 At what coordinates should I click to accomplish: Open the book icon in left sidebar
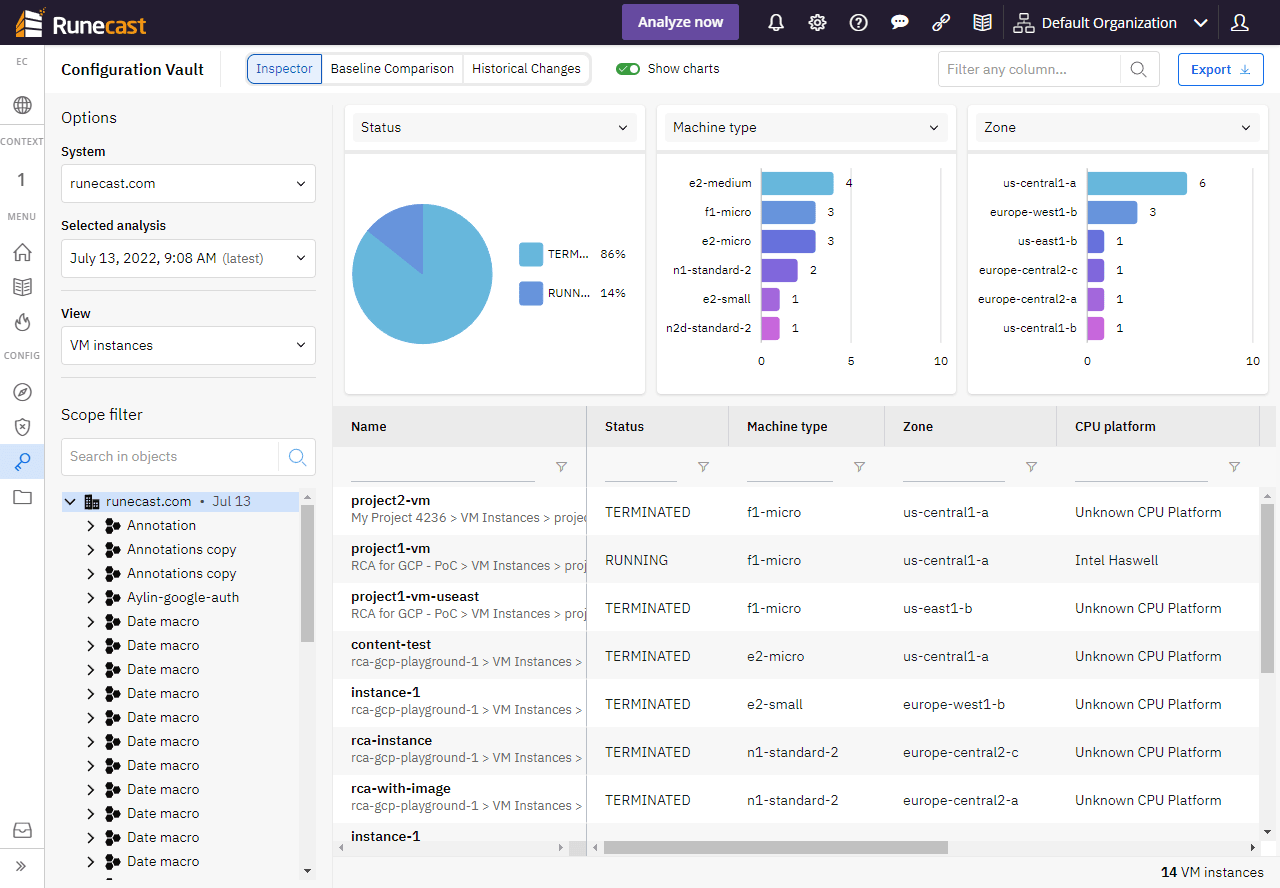tap(22, 287)
